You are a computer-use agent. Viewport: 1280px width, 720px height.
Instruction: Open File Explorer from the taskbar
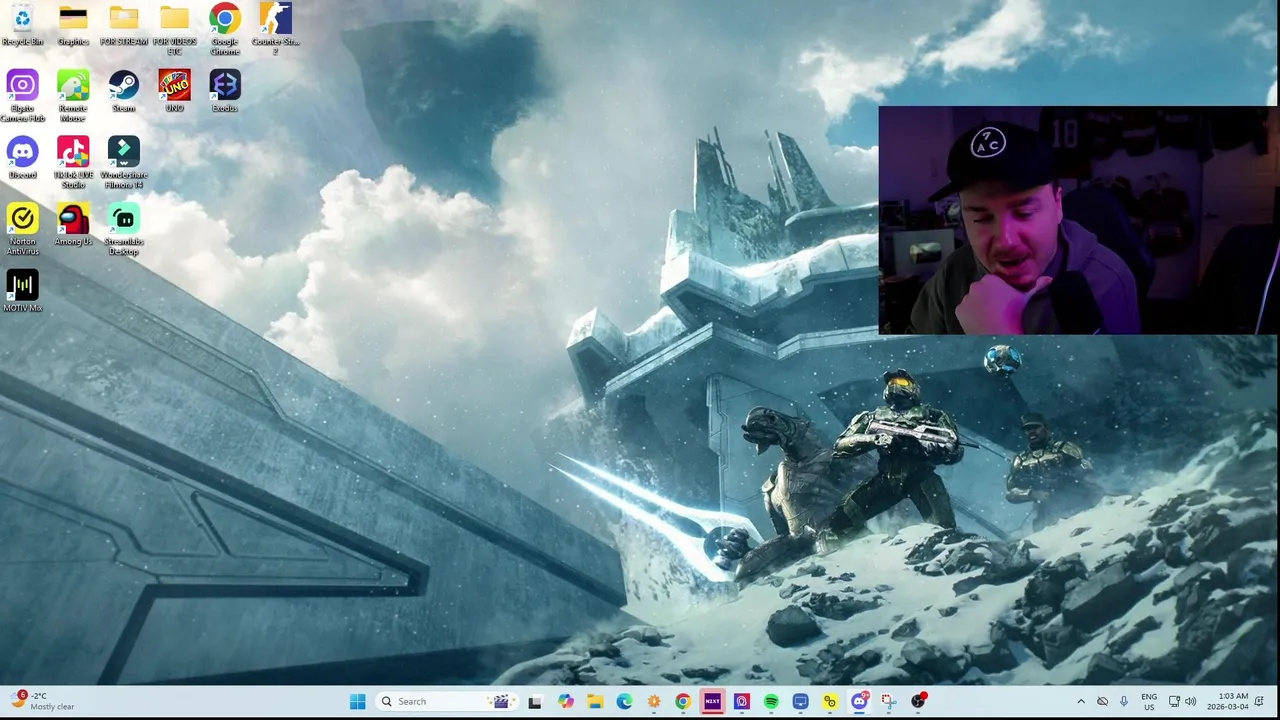pyautogui.click(x=595, y=702)
